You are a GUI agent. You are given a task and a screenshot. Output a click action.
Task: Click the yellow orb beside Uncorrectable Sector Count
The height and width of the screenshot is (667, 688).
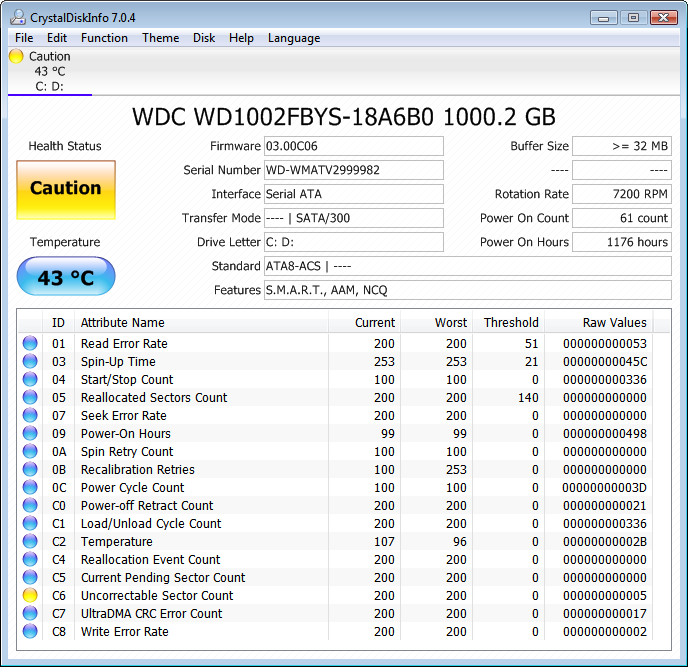pos(30,596)
